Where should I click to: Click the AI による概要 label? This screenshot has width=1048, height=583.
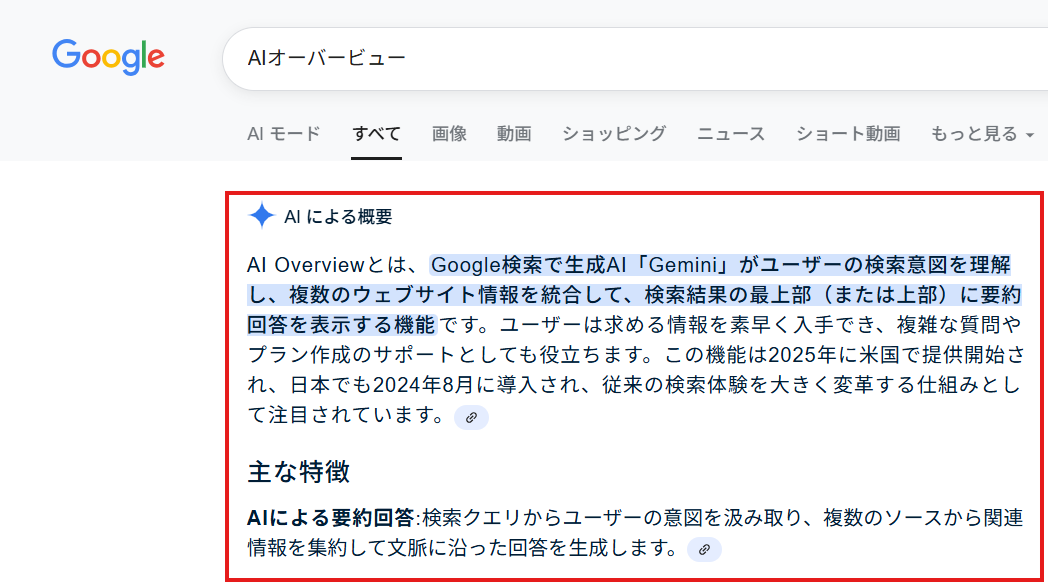click(x=338, y=217)
